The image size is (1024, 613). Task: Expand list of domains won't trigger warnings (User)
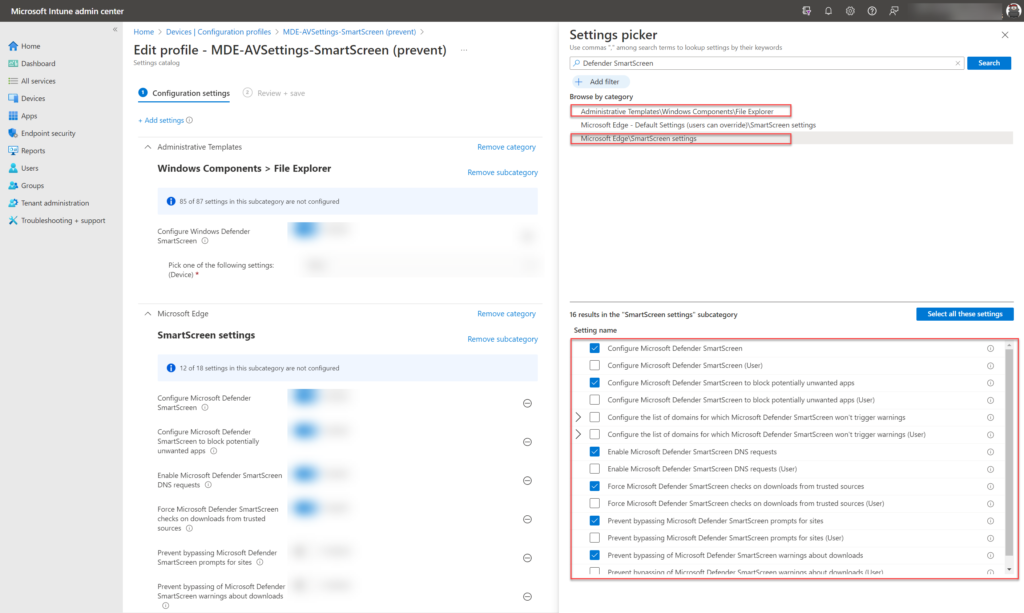click(x=578, y=434)
